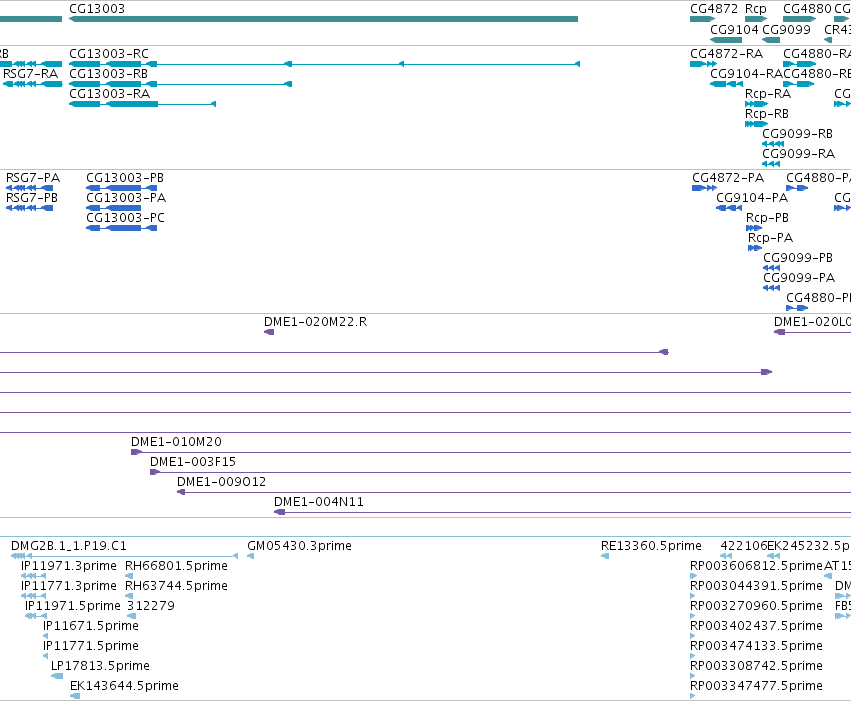Select the CG13003-PC protein label
851x701 pixels.
point(125,218)
